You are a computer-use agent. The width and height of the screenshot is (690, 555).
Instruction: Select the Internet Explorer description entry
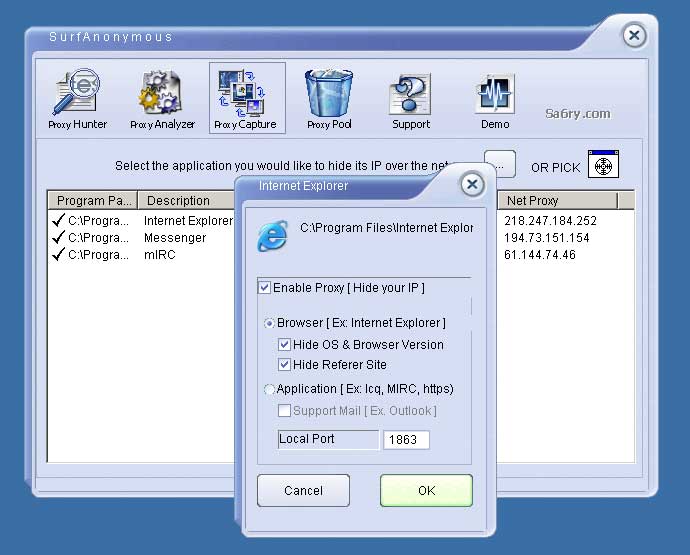(x=188, y=221)
